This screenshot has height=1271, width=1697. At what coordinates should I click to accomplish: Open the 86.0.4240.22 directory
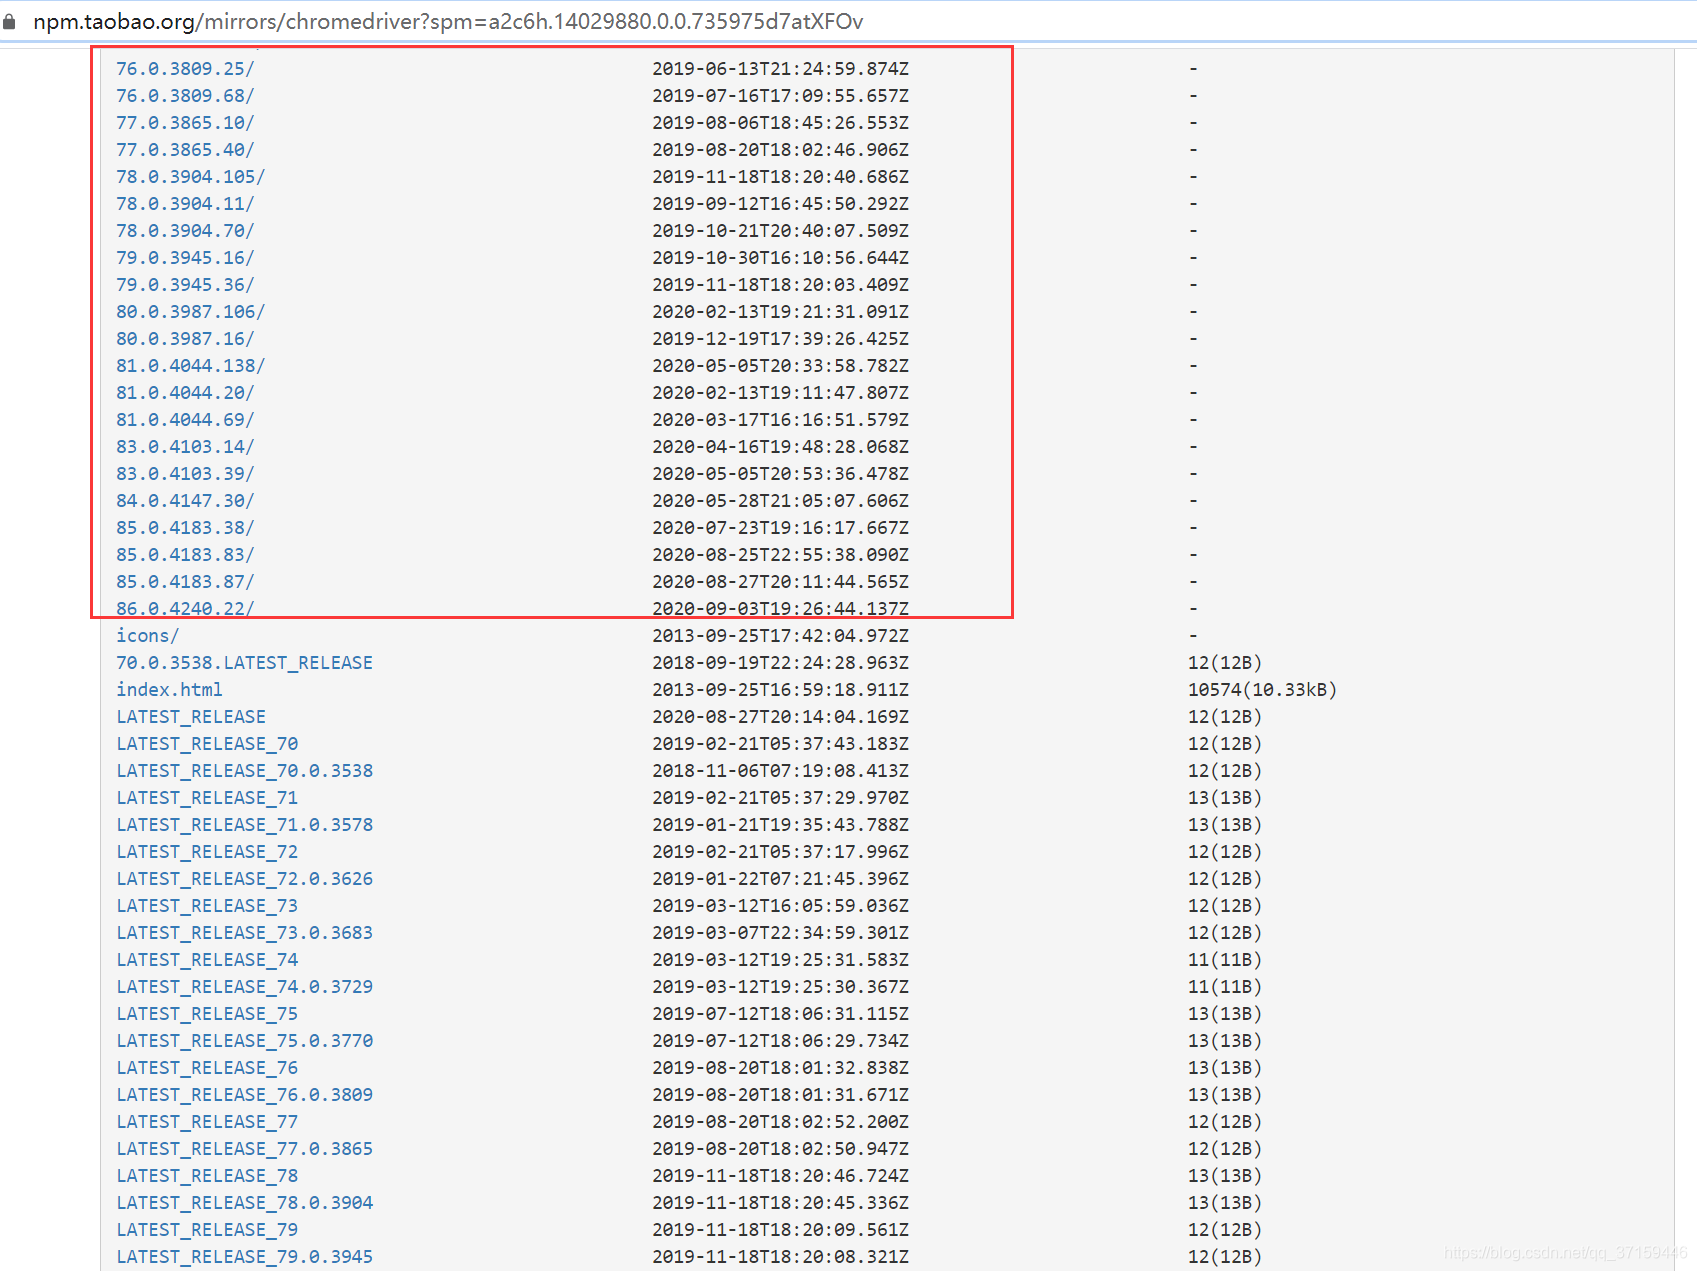[x=184, y=608]
